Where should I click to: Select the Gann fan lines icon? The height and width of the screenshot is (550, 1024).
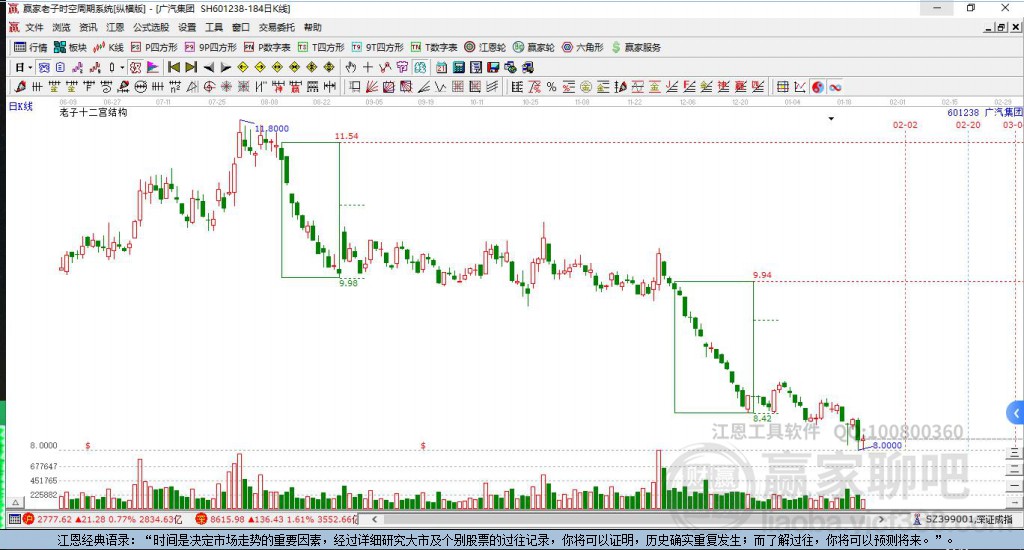click(x=372, y=87)
